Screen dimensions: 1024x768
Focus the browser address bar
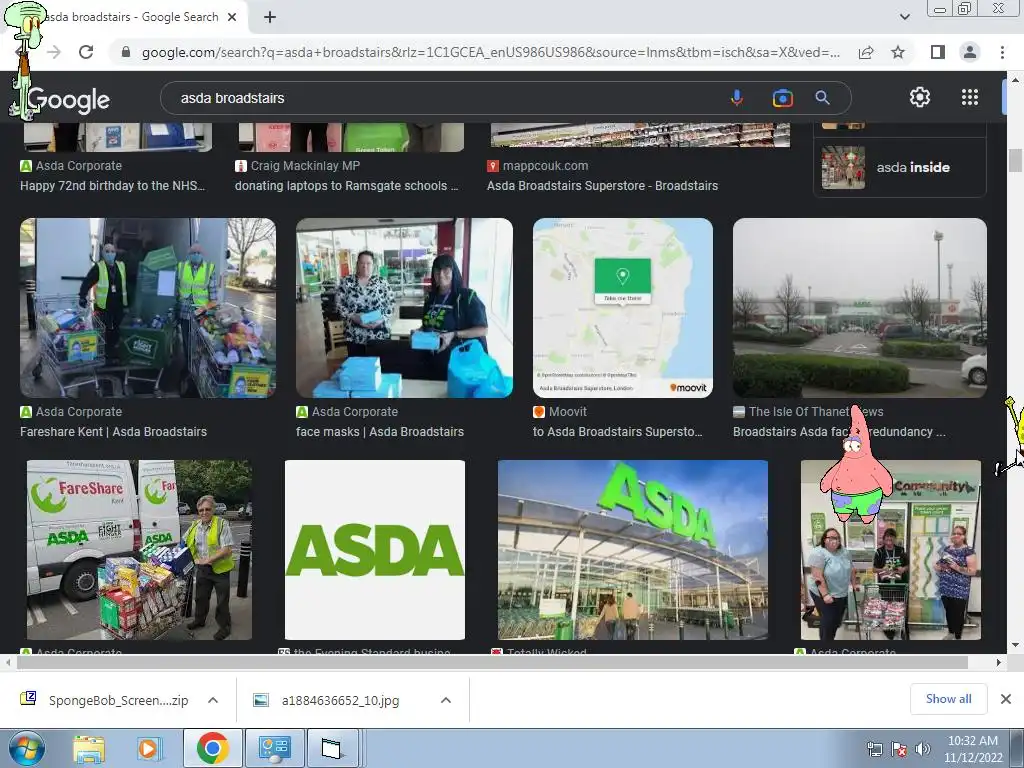coord(490,52)
